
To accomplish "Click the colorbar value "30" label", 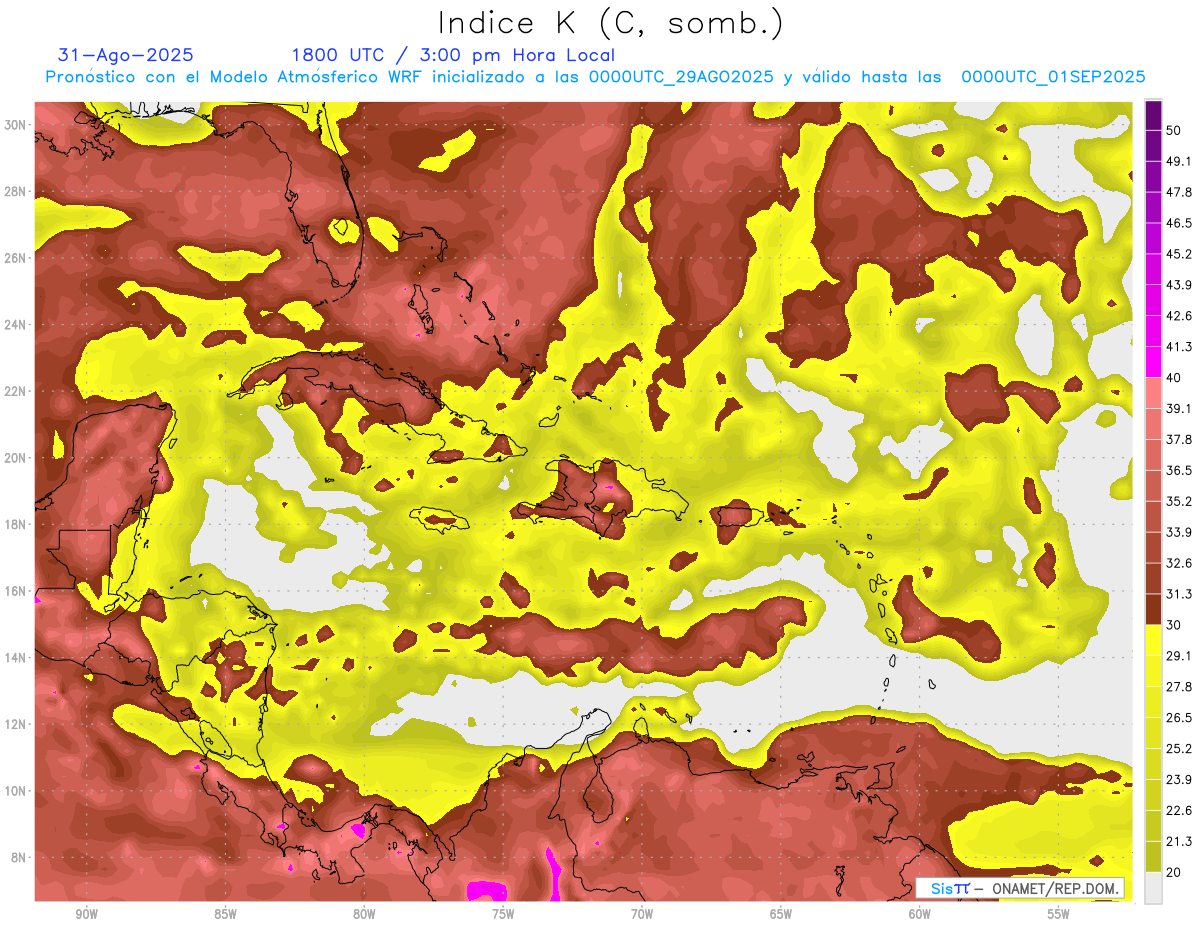I will pos(1173,625).
